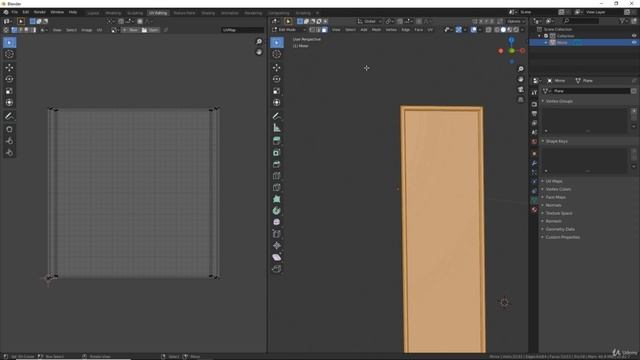Click Open image button in UV editor
The width and height of the screenshot is (640, 360).
point(150,30)
